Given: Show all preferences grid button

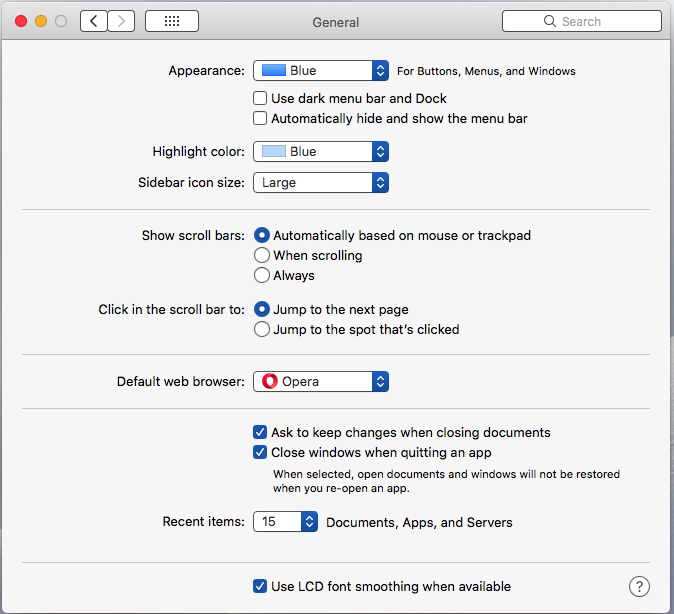Looking at the screenshot, I should (171, 21).
